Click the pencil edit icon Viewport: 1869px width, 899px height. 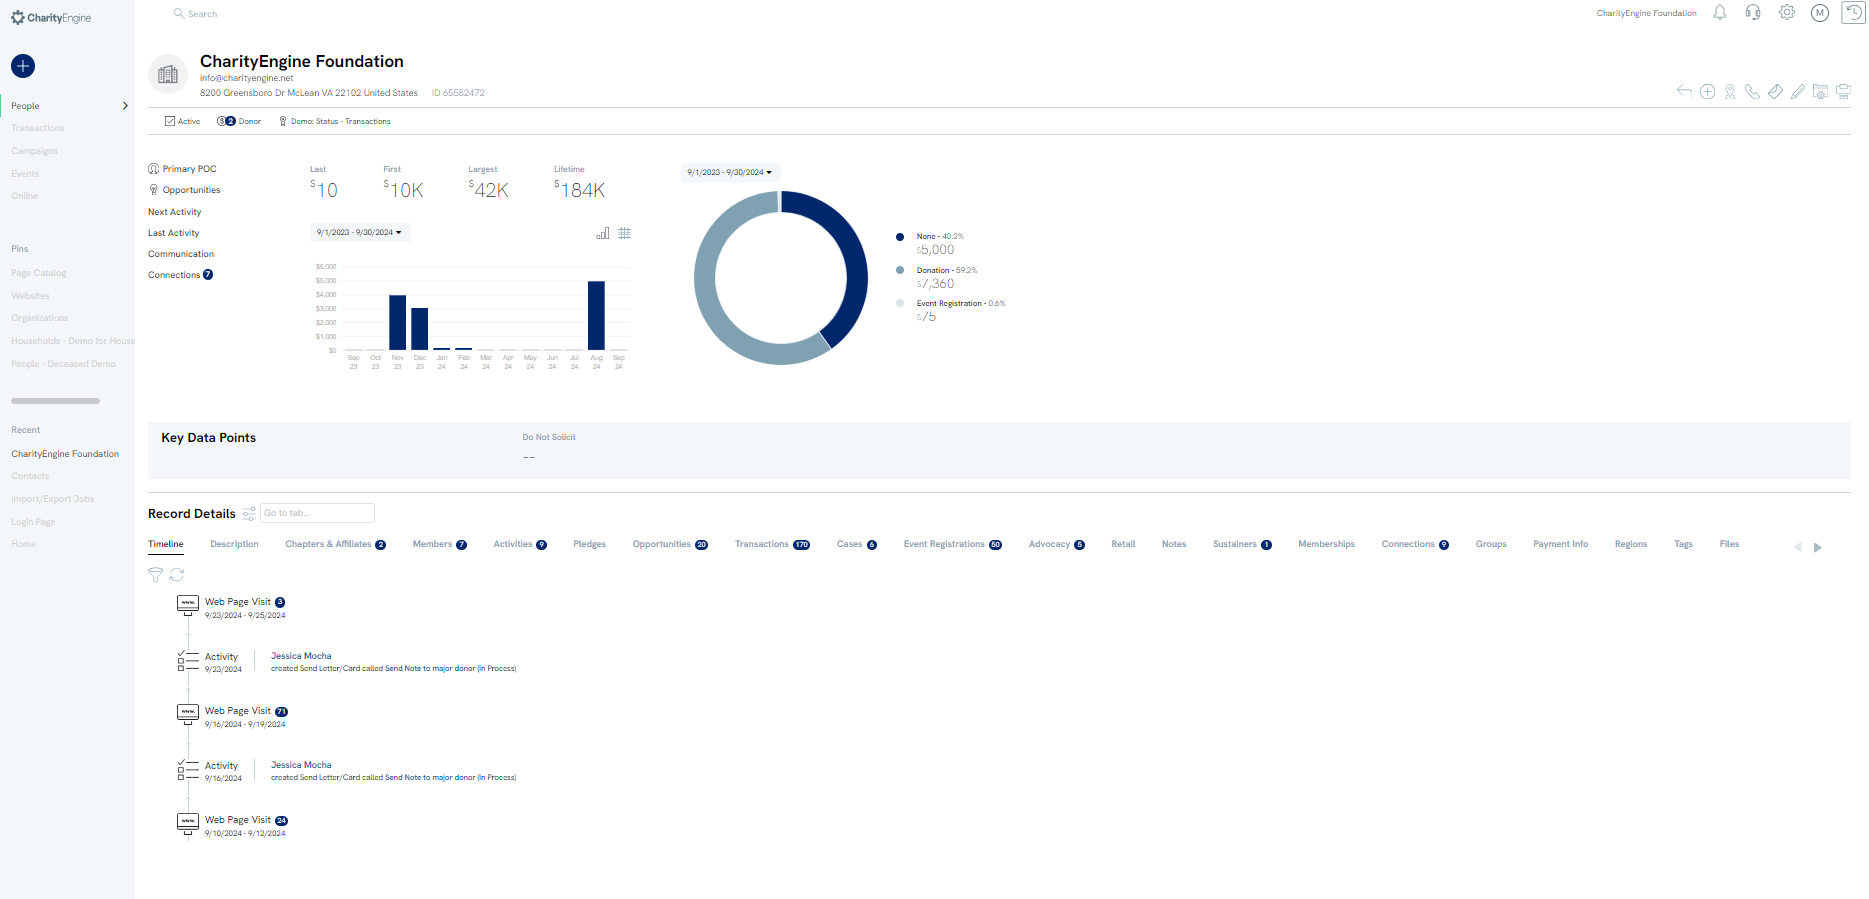[1798, 91]
